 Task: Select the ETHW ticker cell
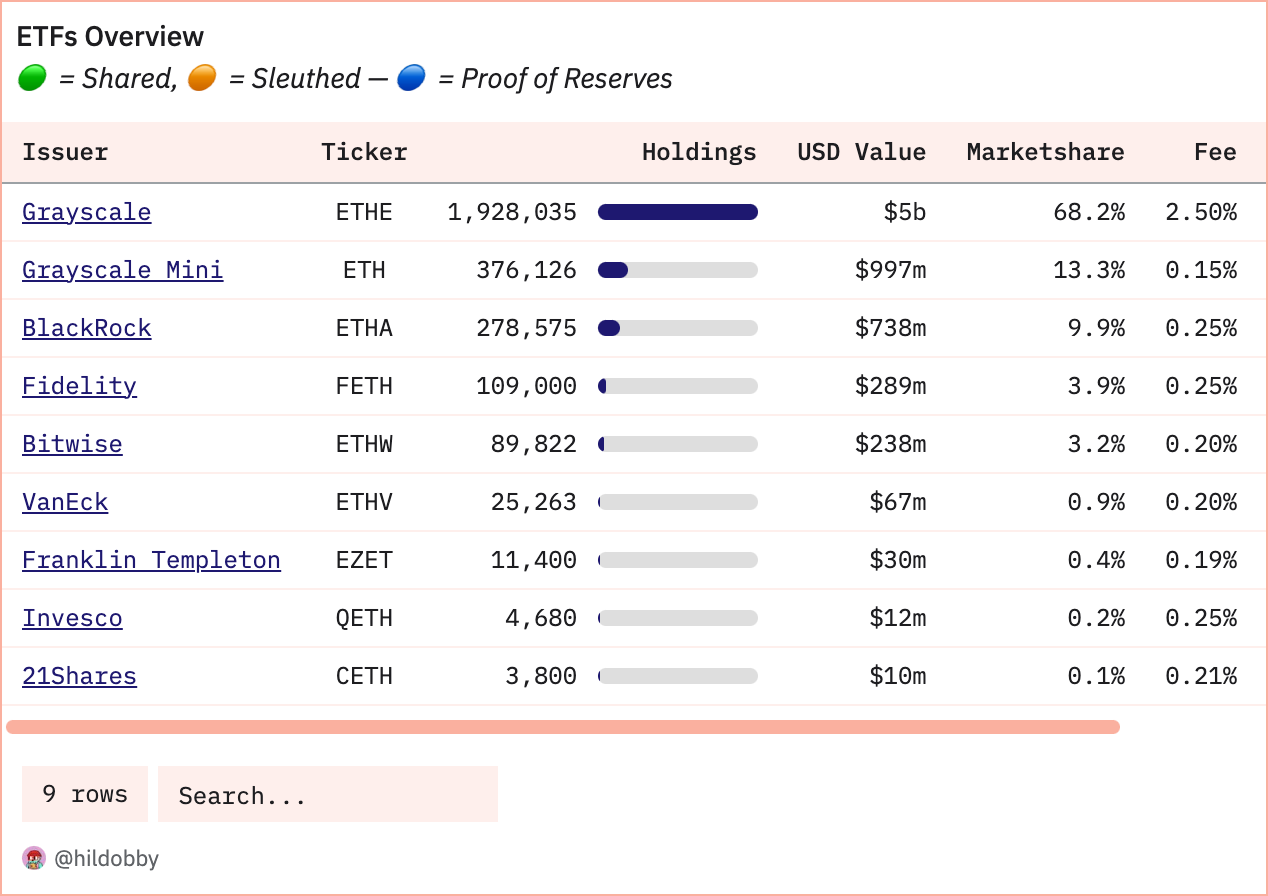tap(364, 444)
